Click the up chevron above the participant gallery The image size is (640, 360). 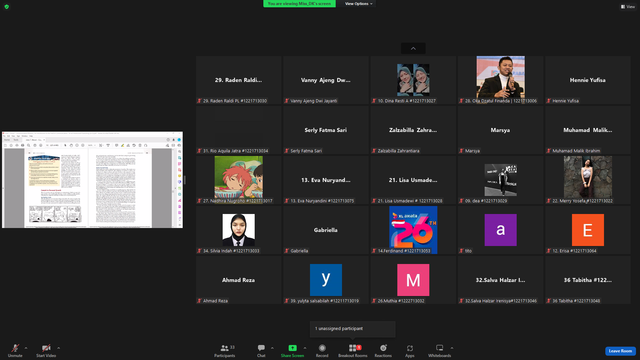tap(413, 49)
